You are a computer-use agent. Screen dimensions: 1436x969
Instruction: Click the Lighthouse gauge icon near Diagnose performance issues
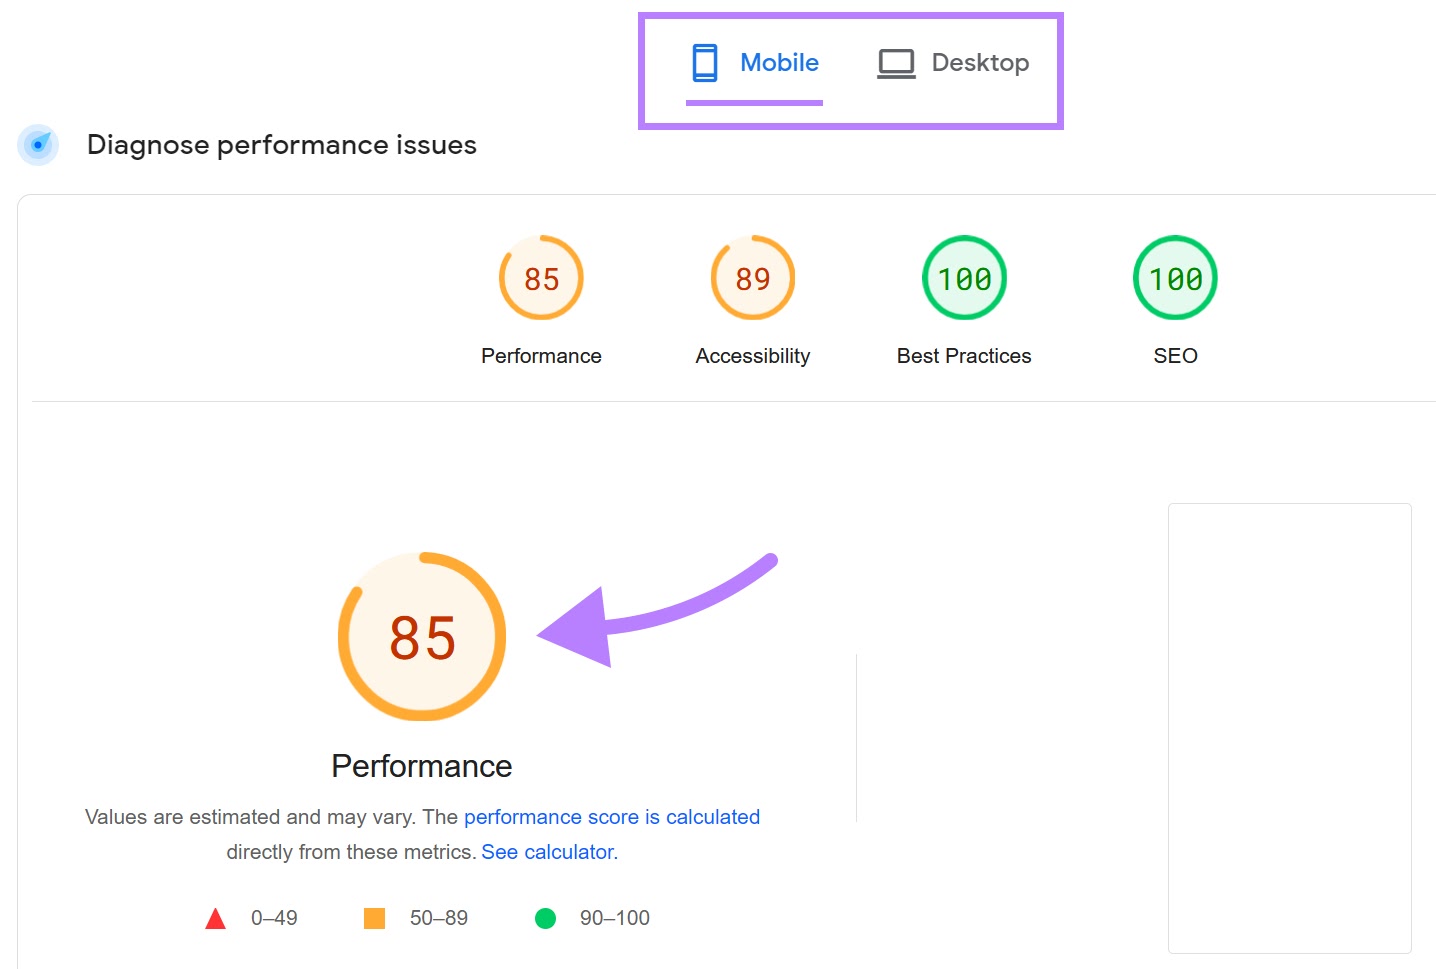click(x=38, y=145)
